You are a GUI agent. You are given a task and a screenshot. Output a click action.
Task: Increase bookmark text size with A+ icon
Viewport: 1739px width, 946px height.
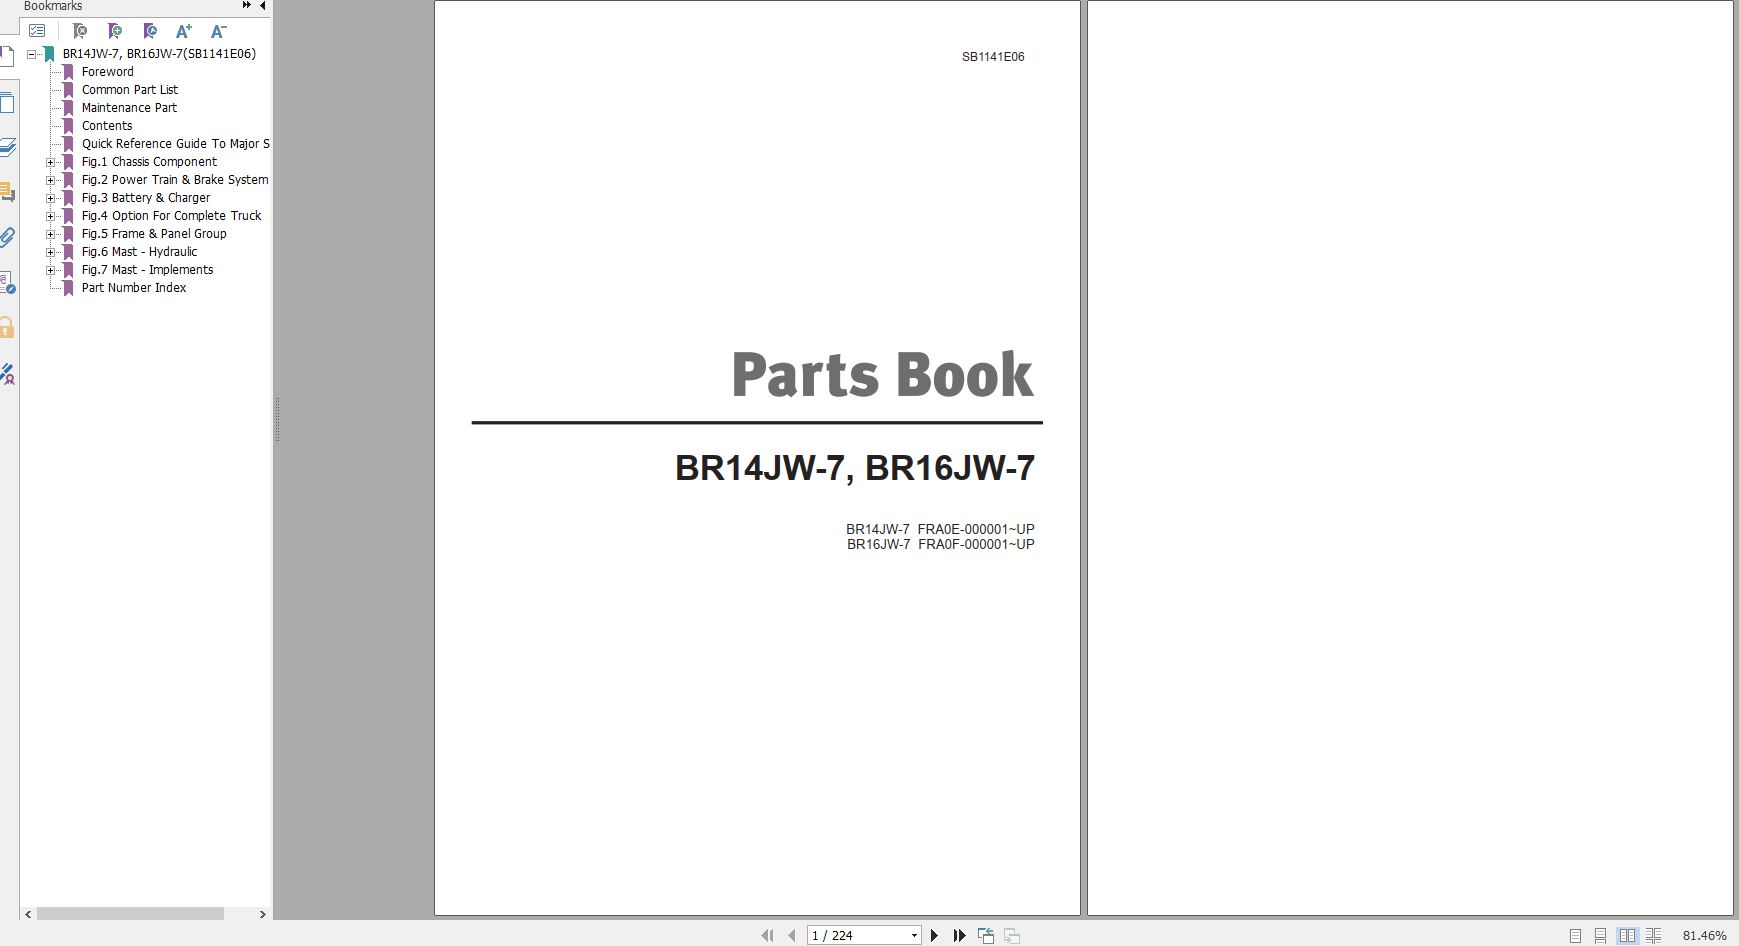[x=184, y=31]
